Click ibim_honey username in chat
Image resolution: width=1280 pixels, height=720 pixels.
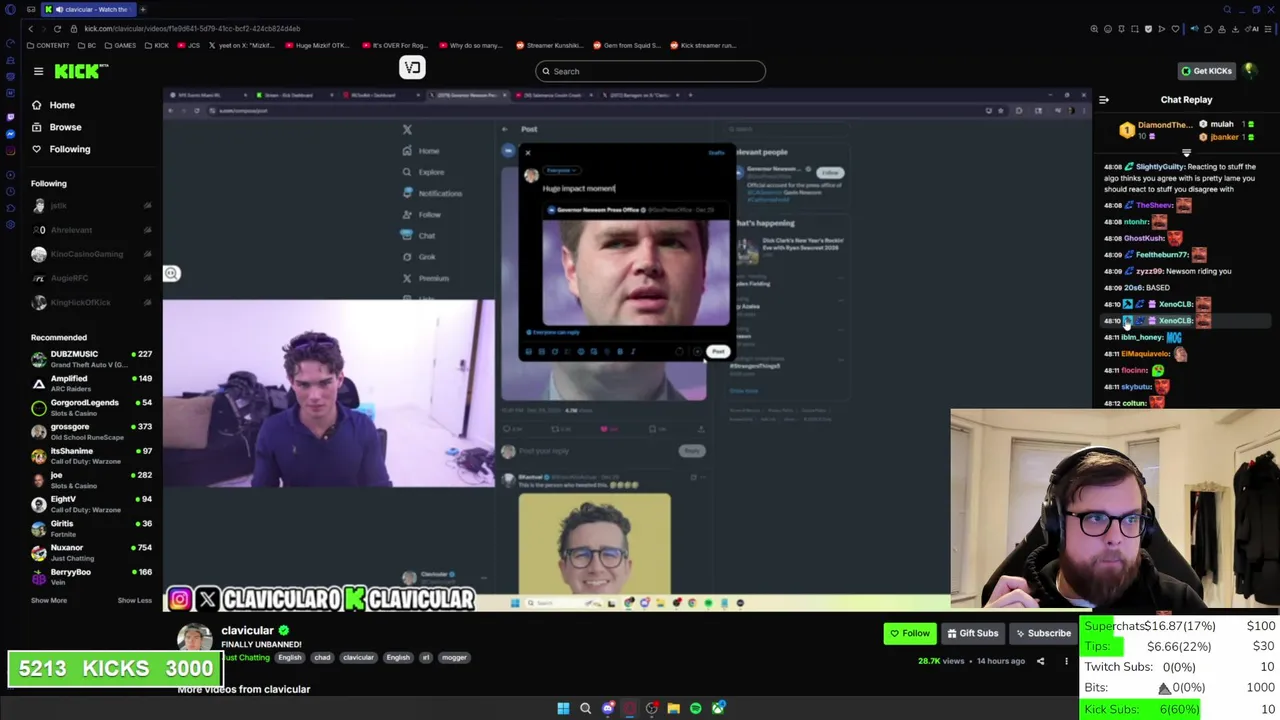pyautogui.click(x=1142, y=337)
